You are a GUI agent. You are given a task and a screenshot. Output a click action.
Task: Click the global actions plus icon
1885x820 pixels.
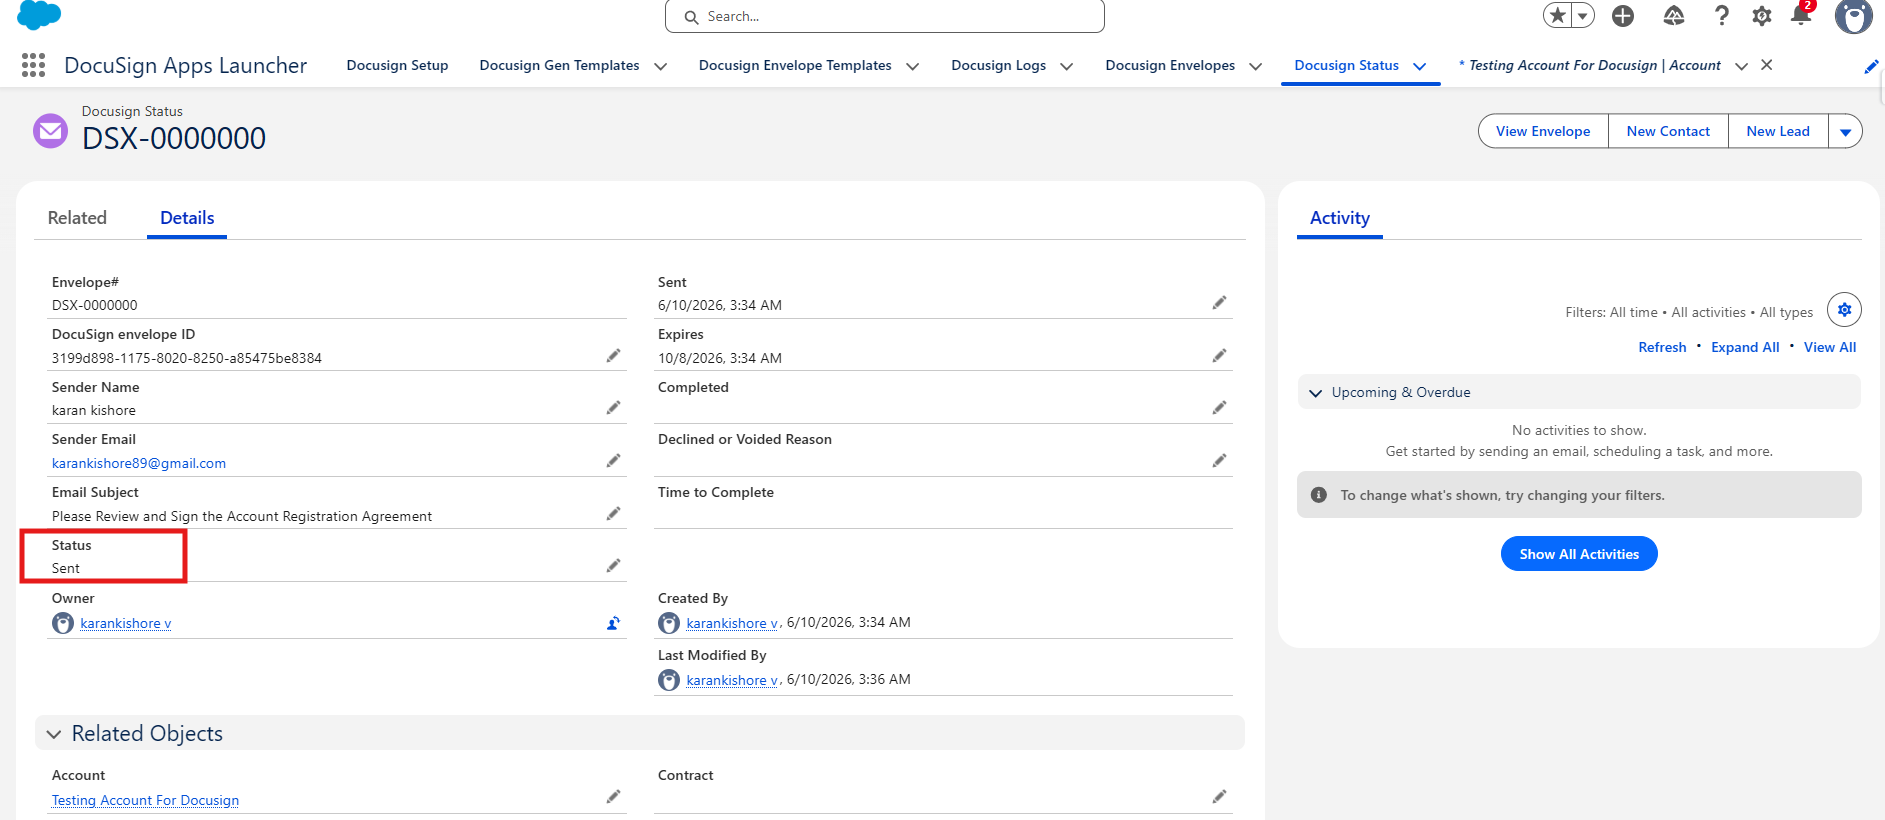1623,15
